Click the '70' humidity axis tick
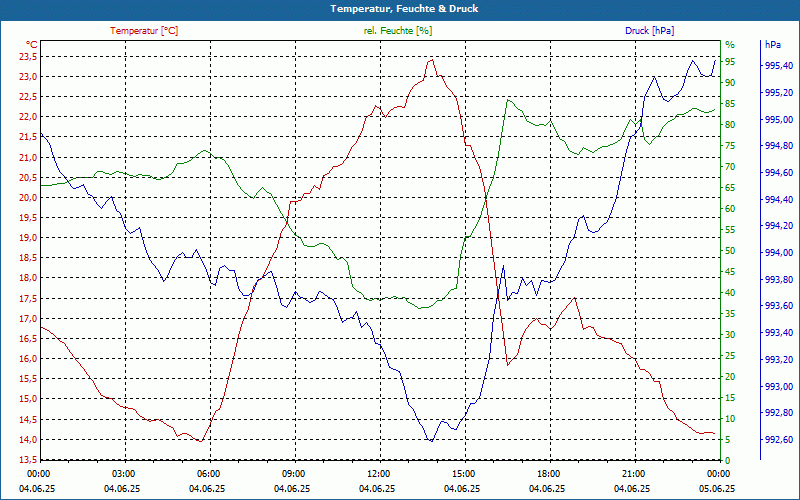 [730, 167]
